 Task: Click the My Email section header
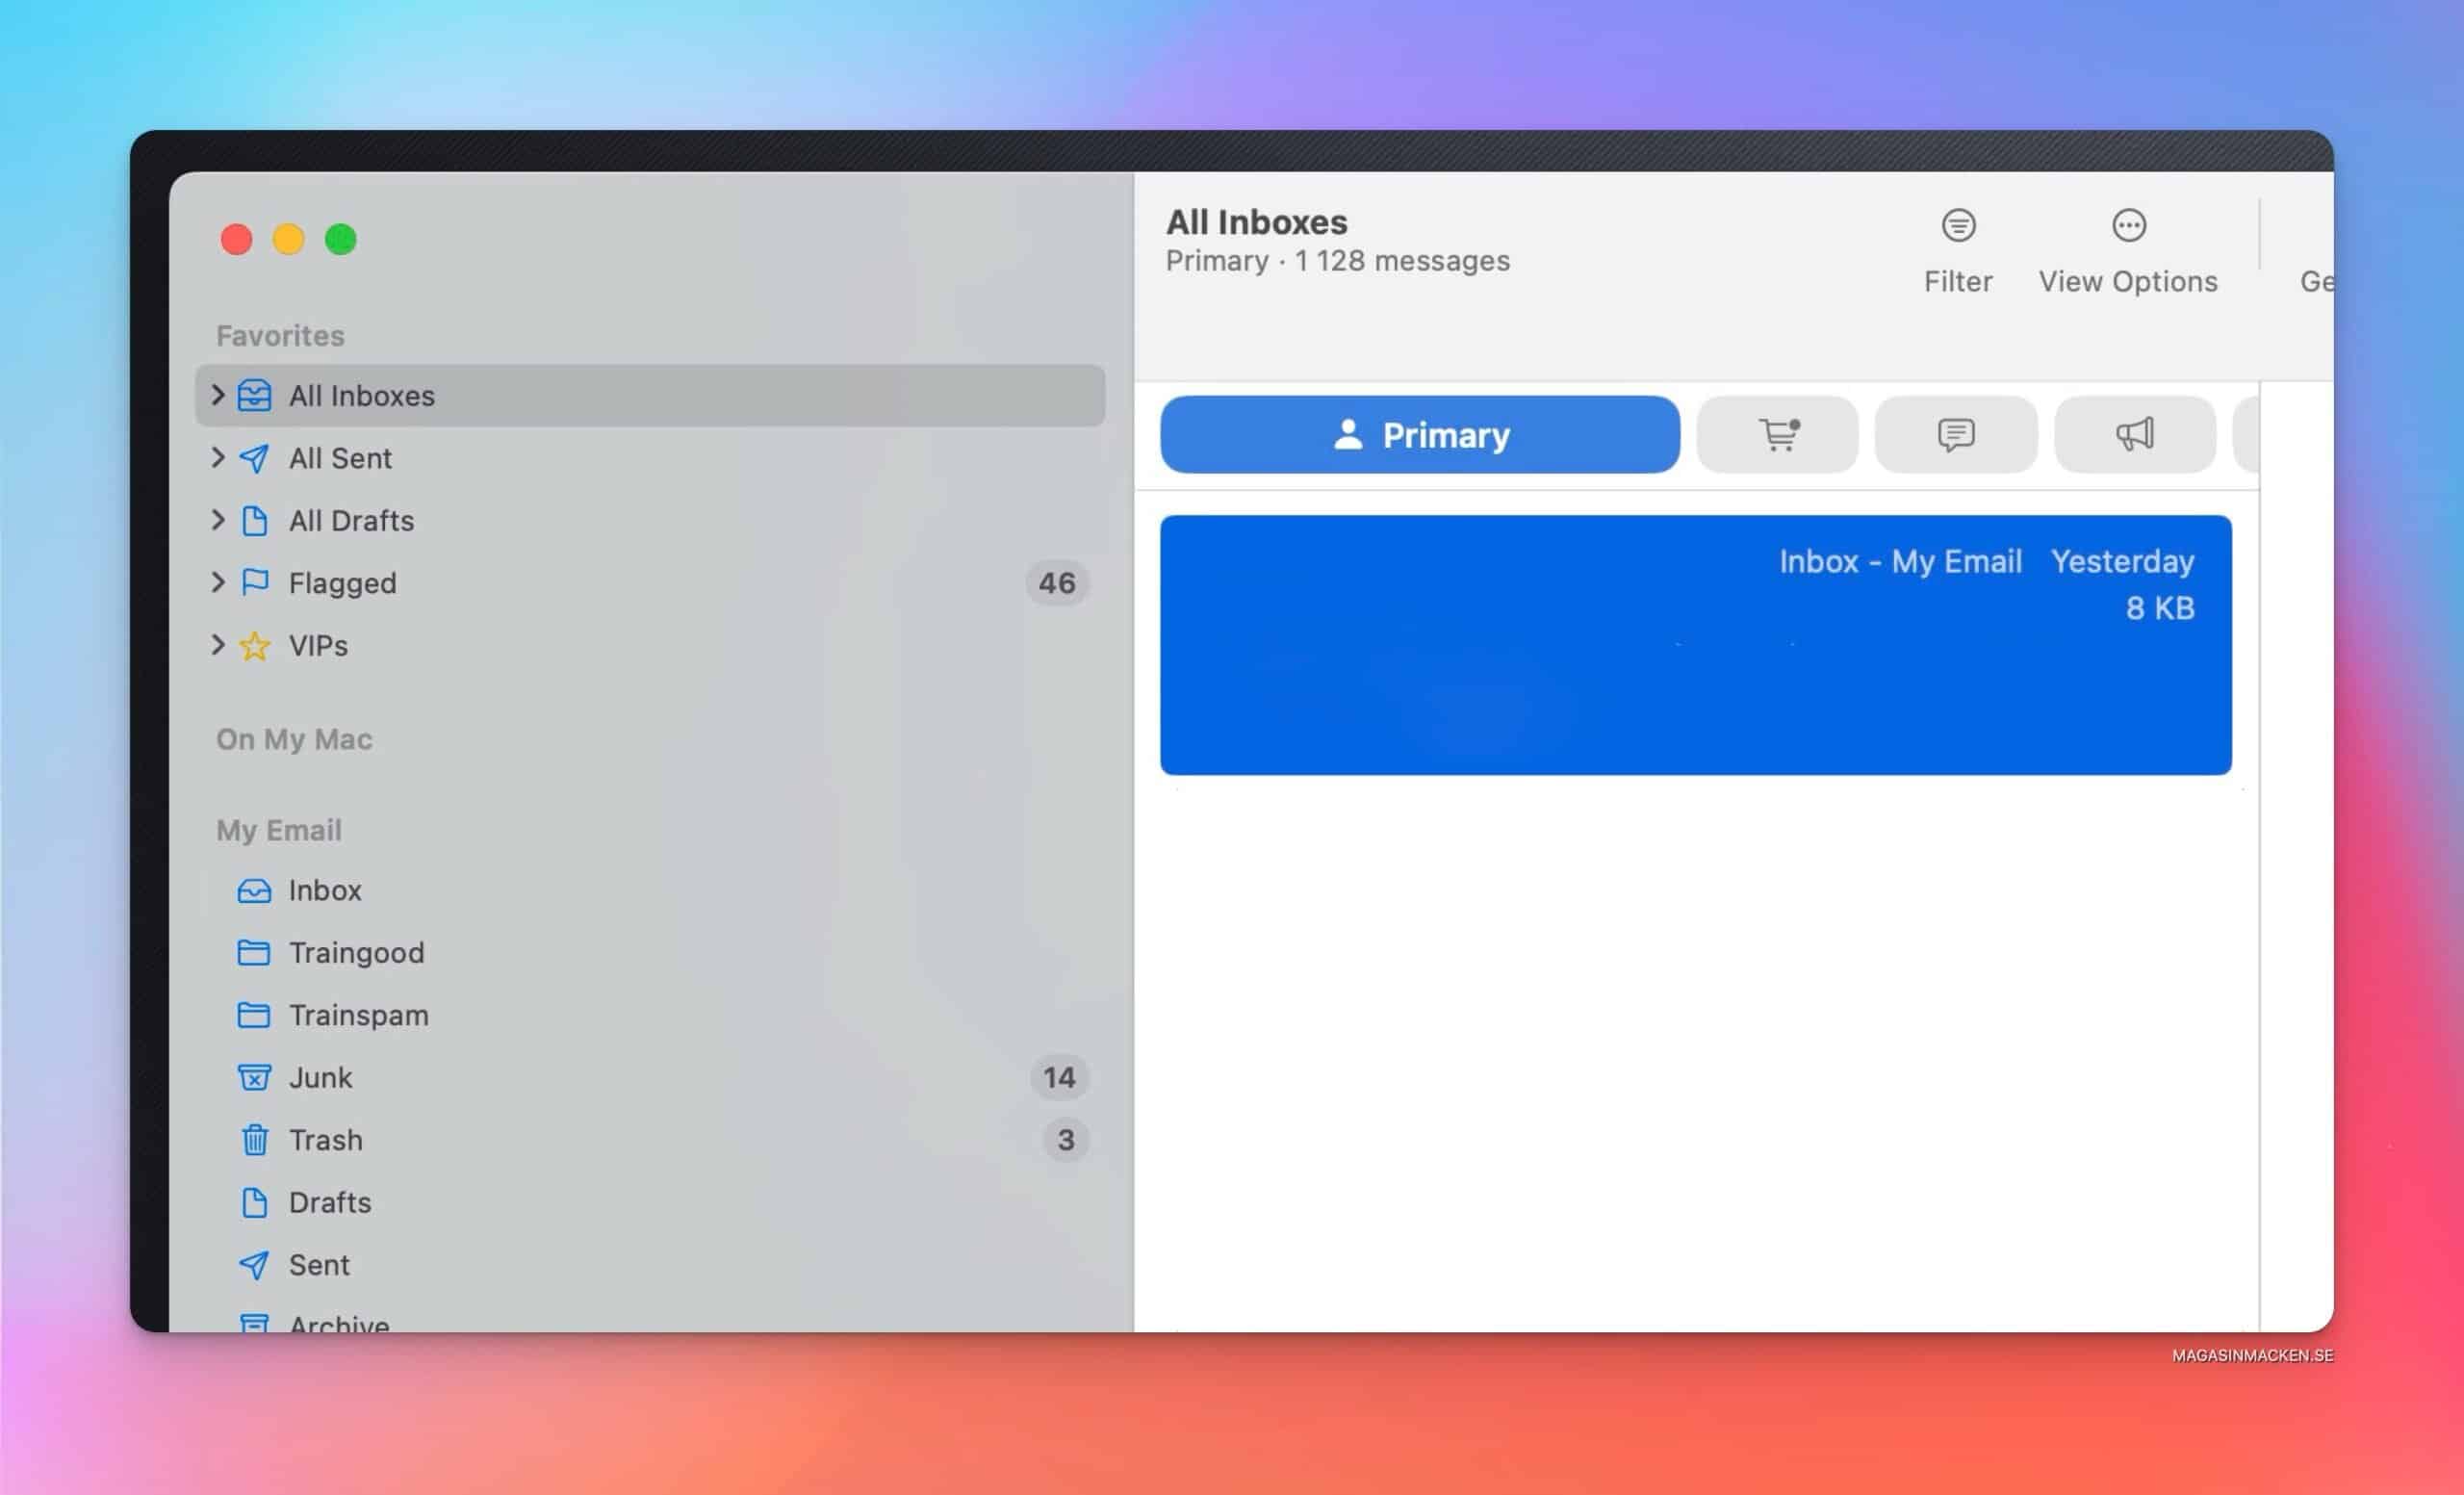click(279, 830)
